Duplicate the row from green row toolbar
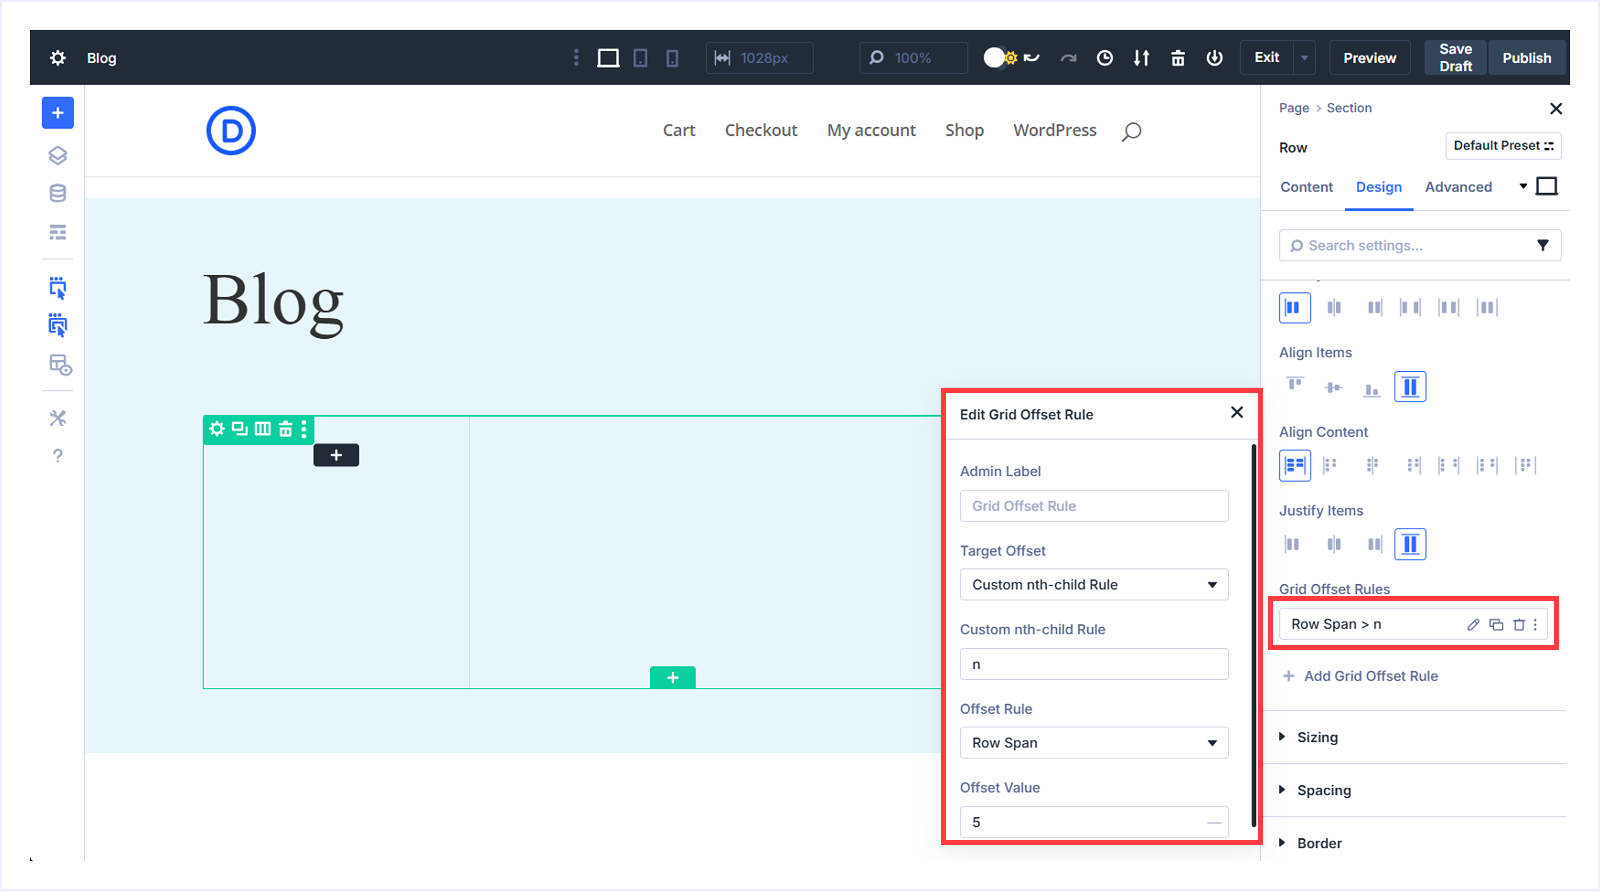Image resolution: width=1600 pixels, height=891 pixels. [x=240, y=429]
